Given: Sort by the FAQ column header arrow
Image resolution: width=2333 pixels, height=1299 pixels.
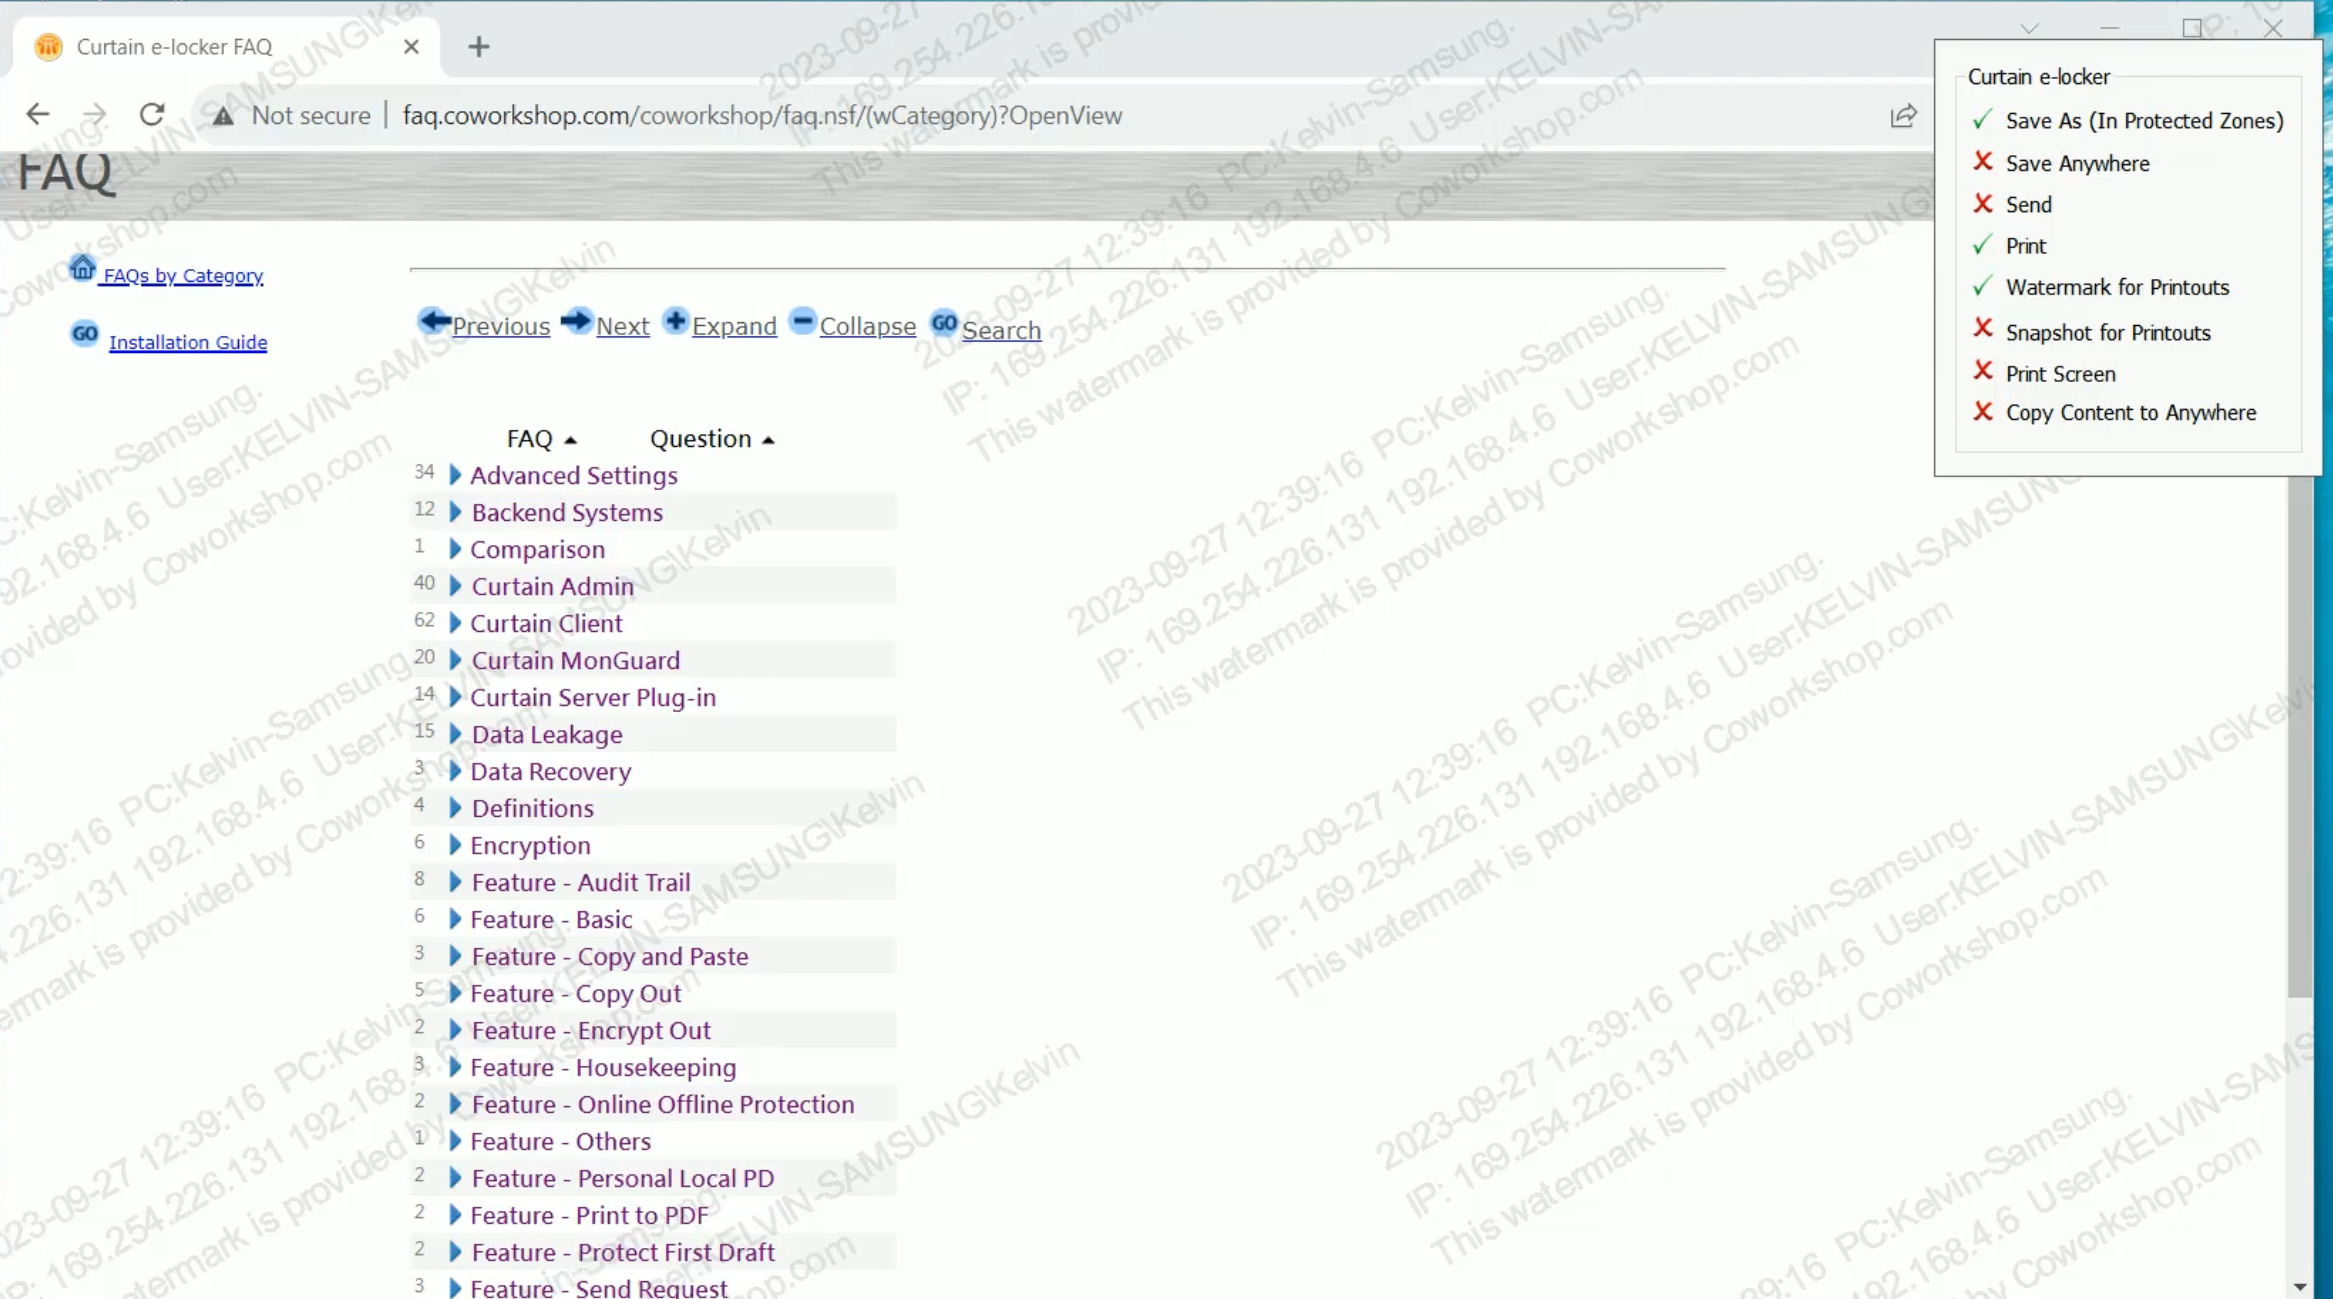Looking at the screenshot, I should (570, 440).
